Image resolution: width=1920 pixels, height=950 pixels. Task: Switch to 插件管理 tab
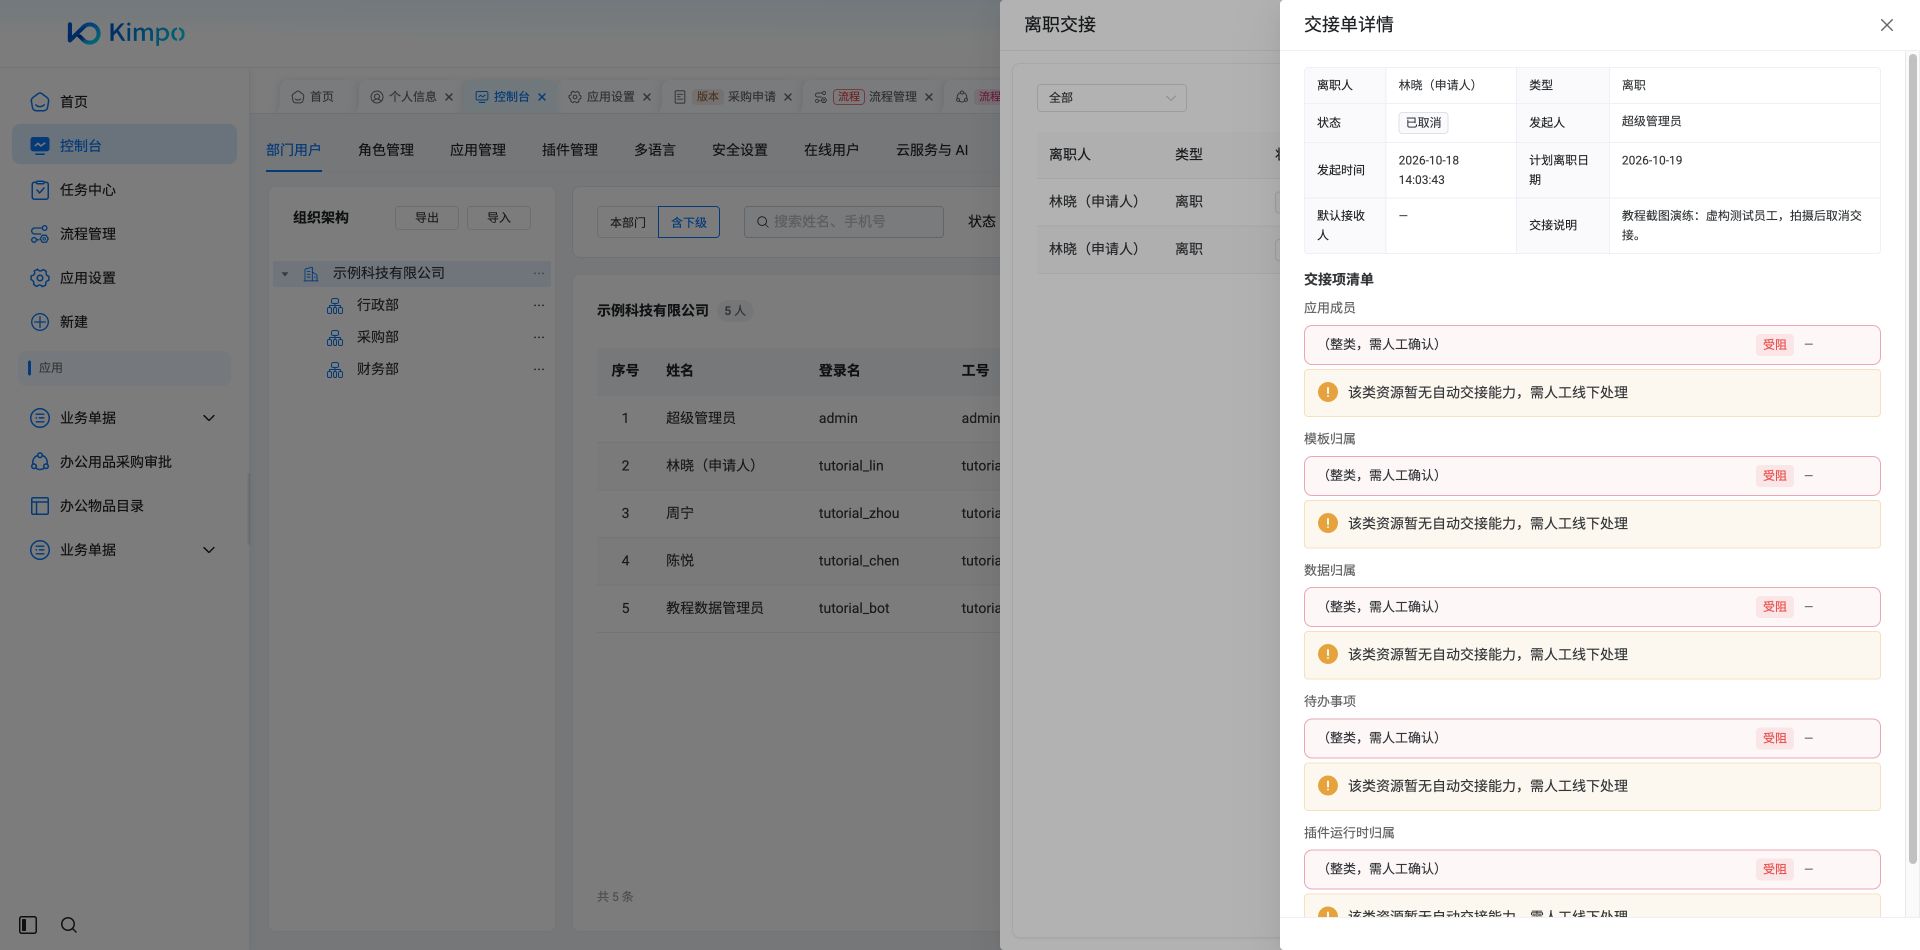(569, 150)
